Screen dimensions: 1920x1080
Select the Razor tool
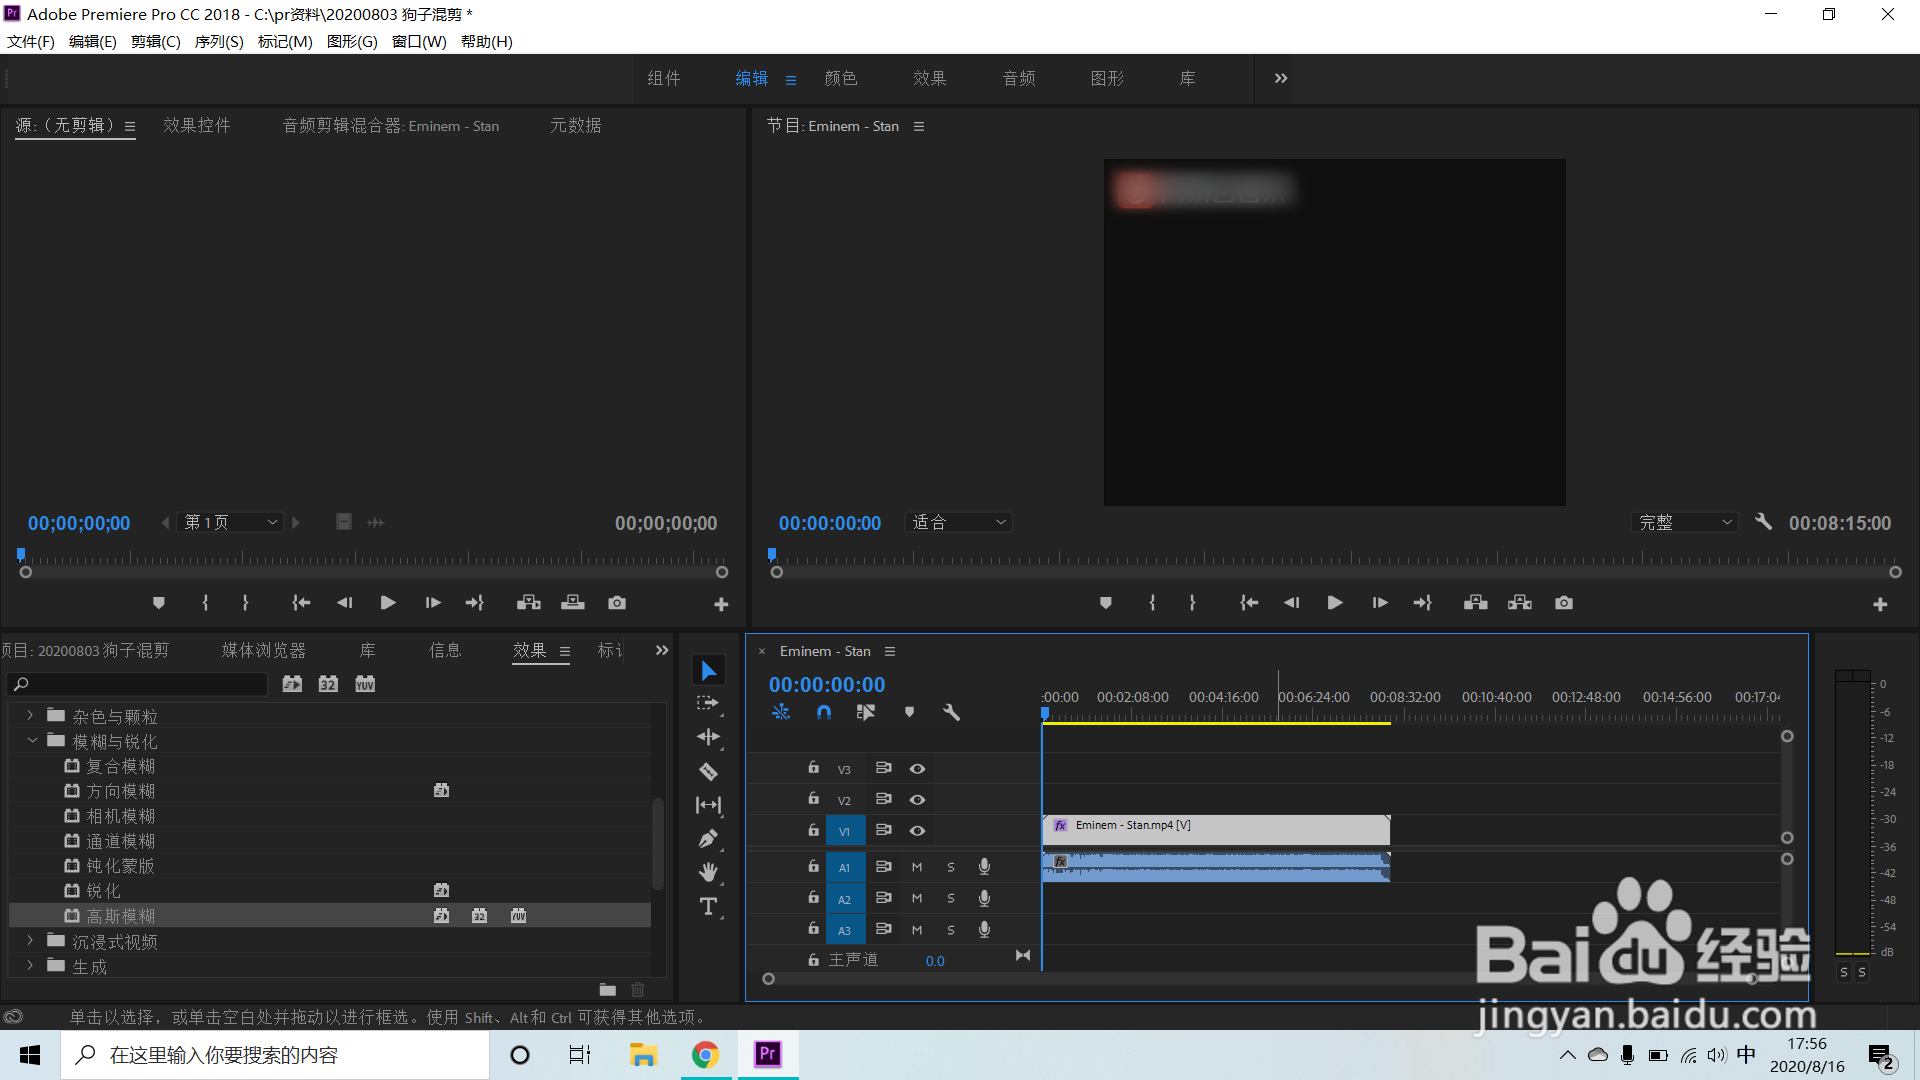708,771
